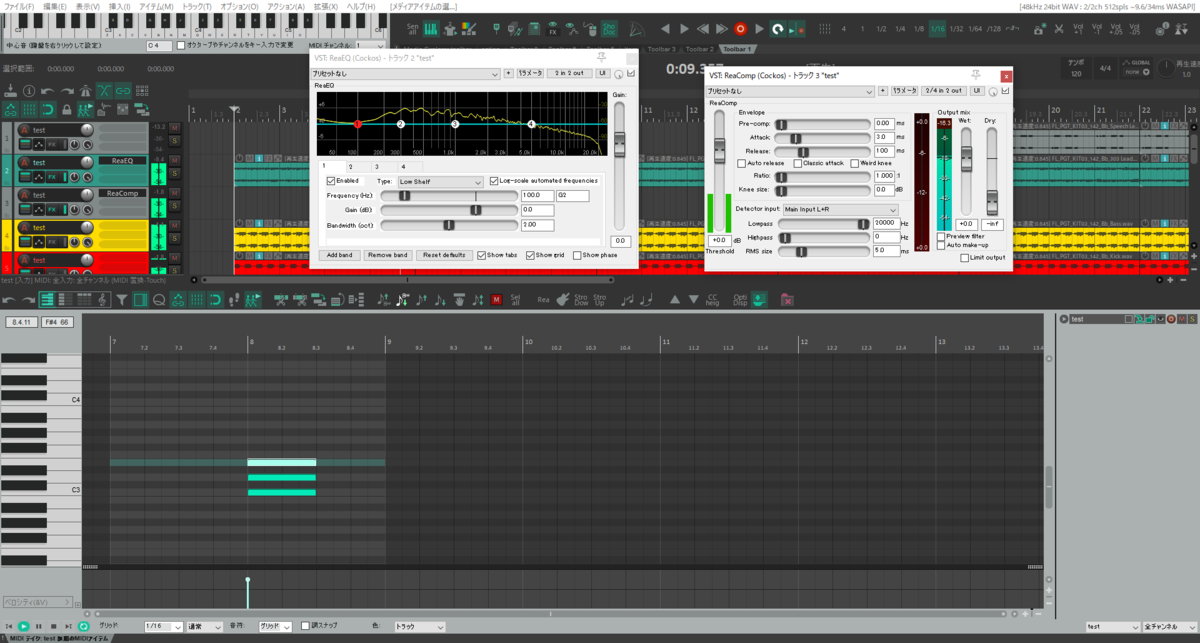Click the Remove band button
1200x643 pixels.
387,255
